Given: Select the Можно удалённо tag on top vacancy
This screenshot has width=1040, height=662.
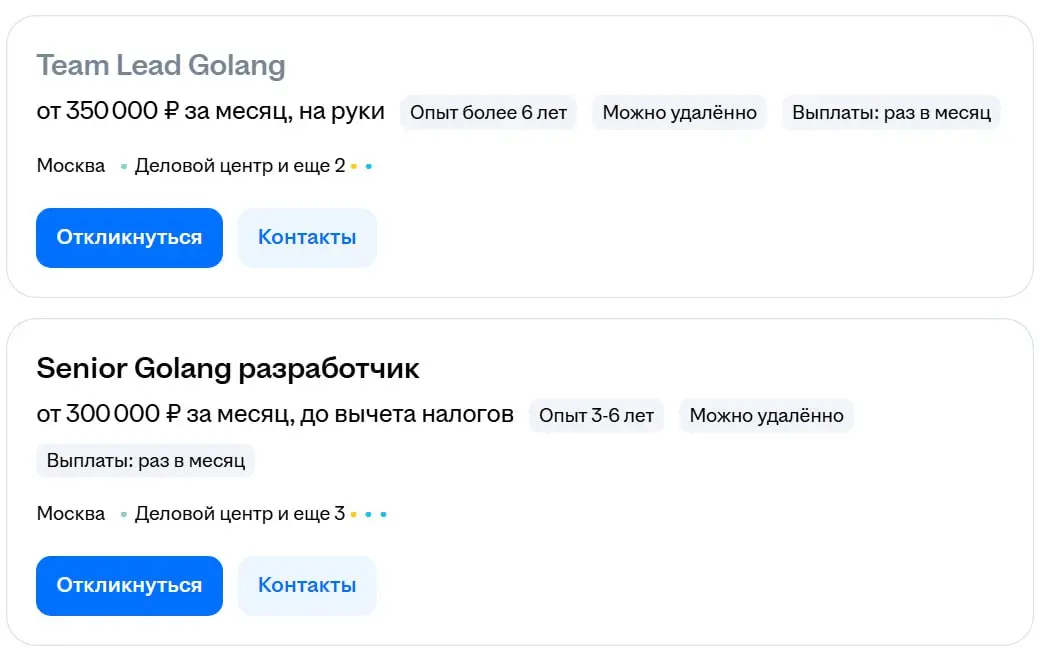Looking at the screenshot, I should click(679, 112).
